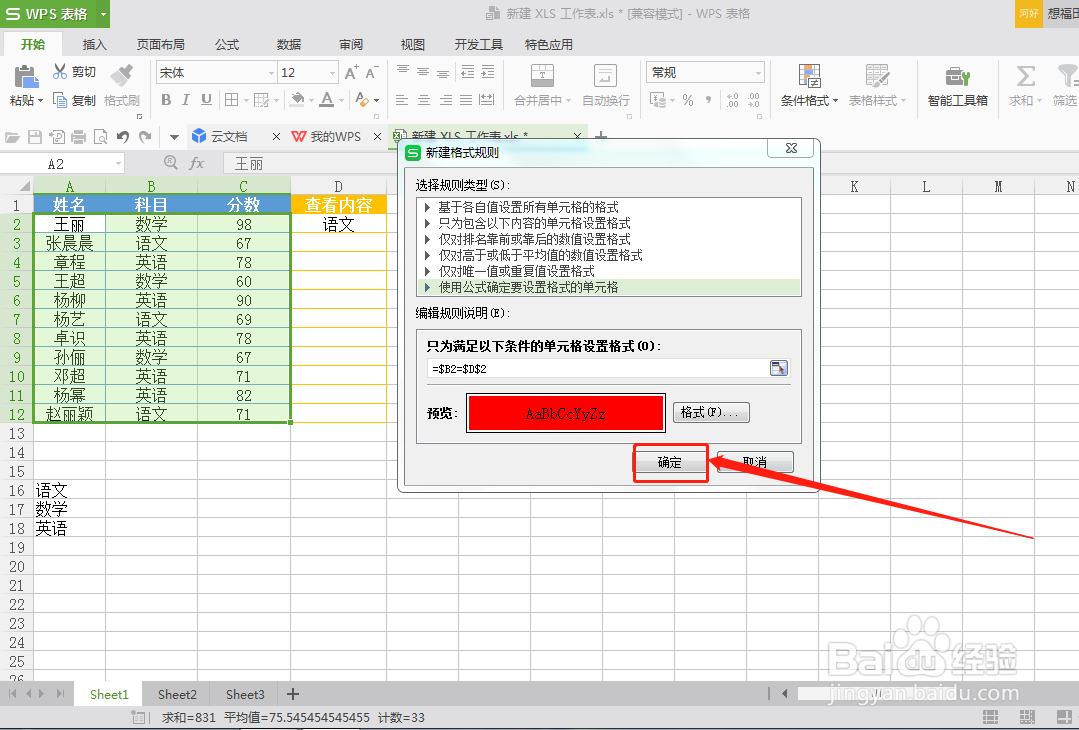Click the Table Style (表格样式) icon
1079x730 pixels.
click(x=877, y=75)
